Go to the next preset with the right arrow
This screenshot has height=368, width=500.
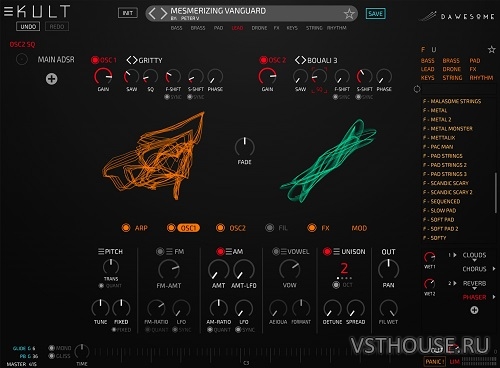(163, 14)
